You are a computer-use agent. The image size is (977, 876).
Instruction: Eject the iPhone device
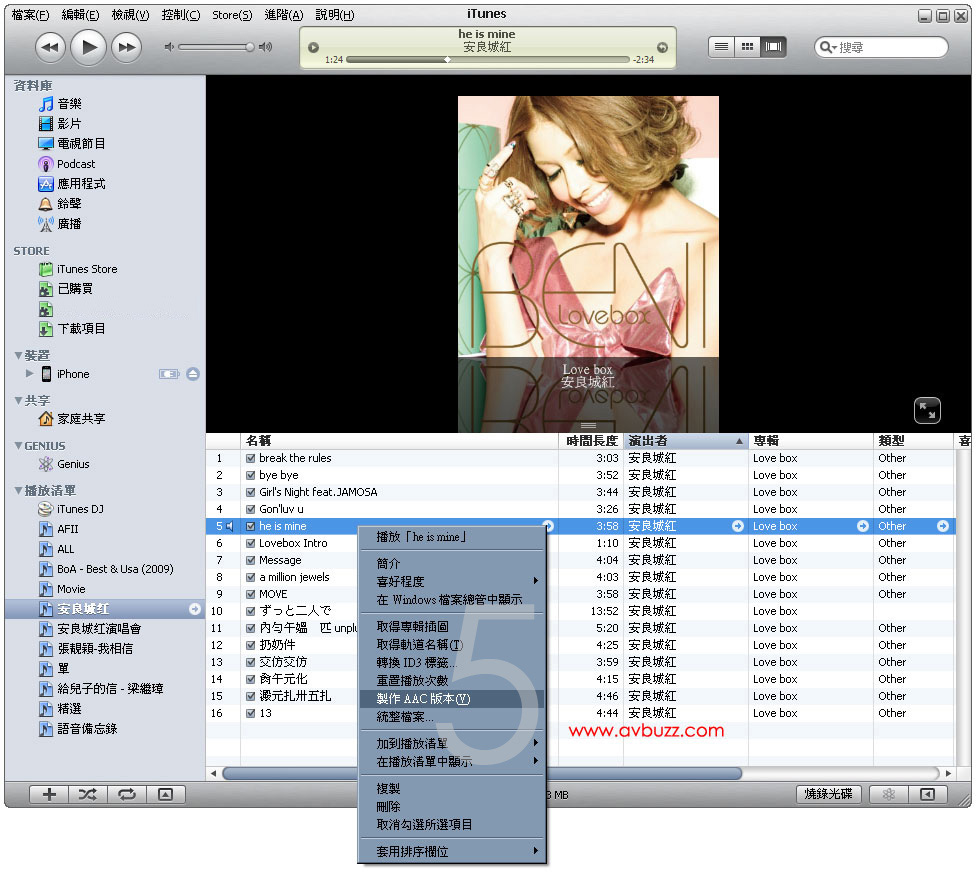pyautogui.click(x=193, y=374)
